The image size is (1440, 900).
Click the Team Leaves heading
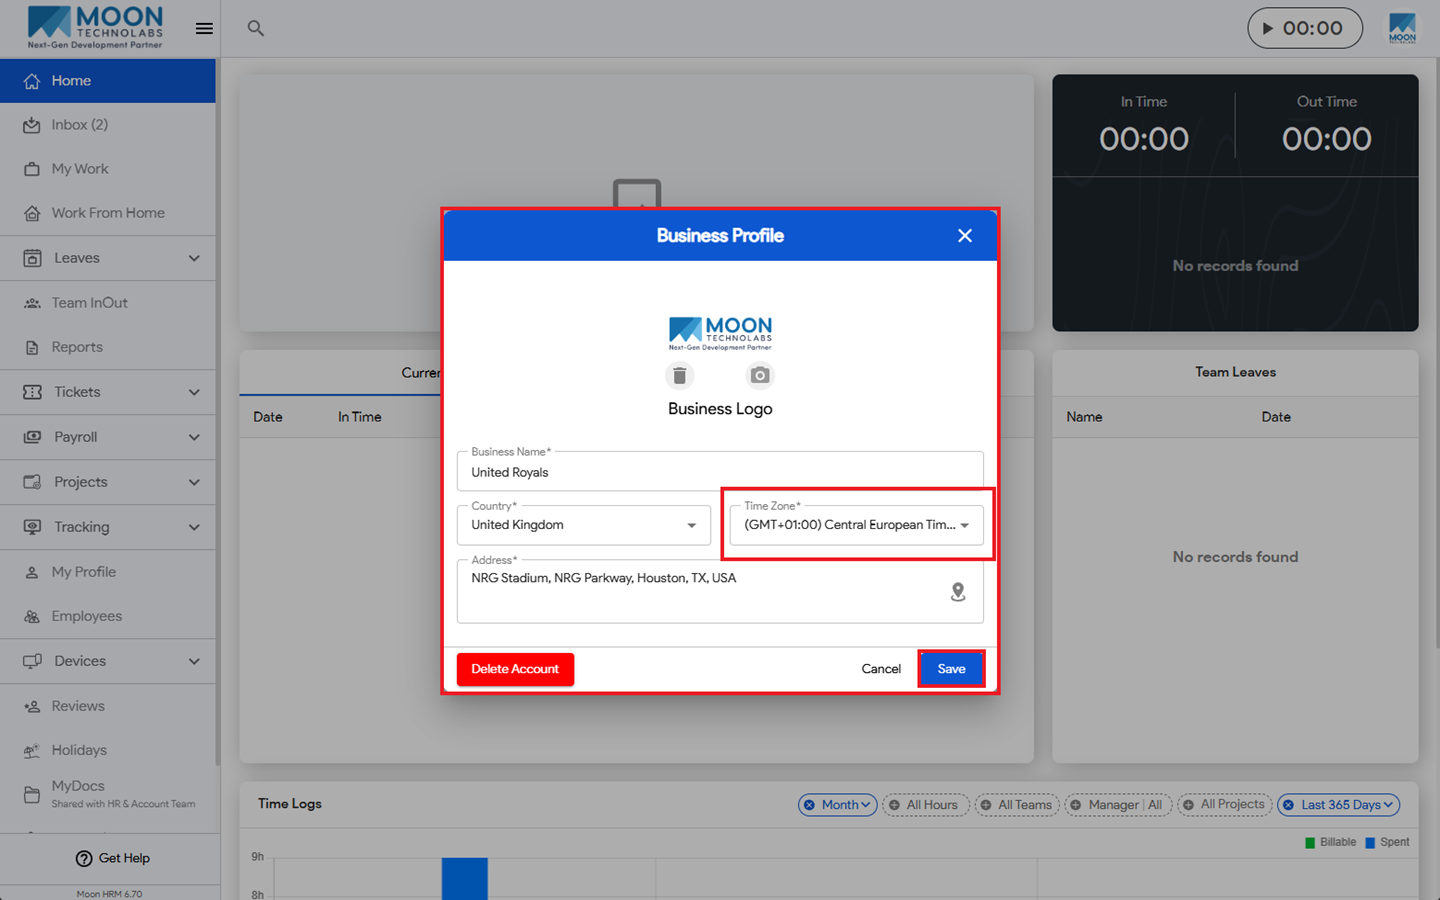(x=1235, y=372)
